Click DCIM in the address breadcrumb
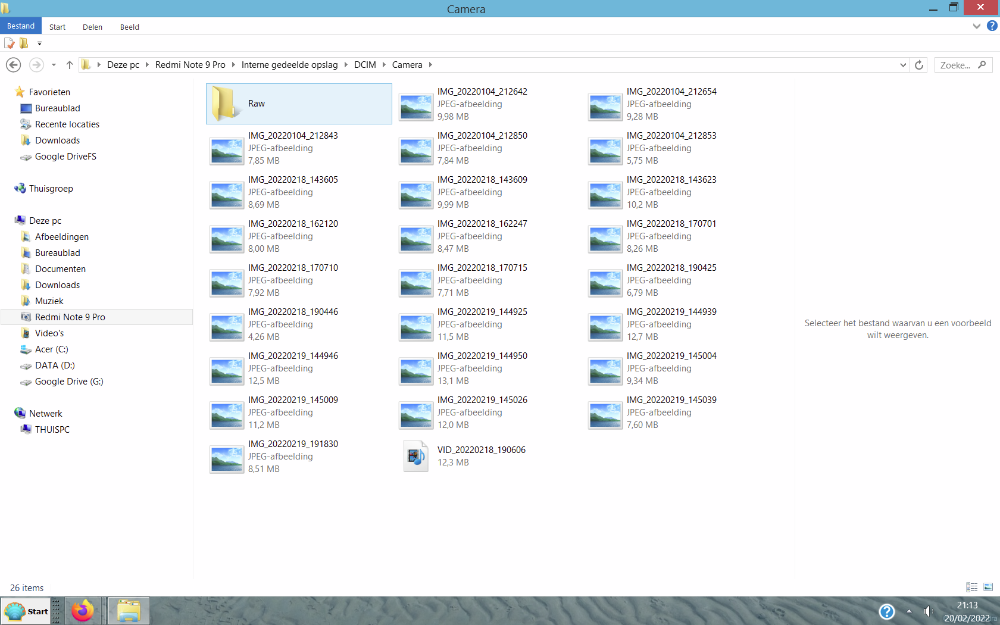Screen dimensions: 1000x625 pyautogui.click(x=365, y=64)
